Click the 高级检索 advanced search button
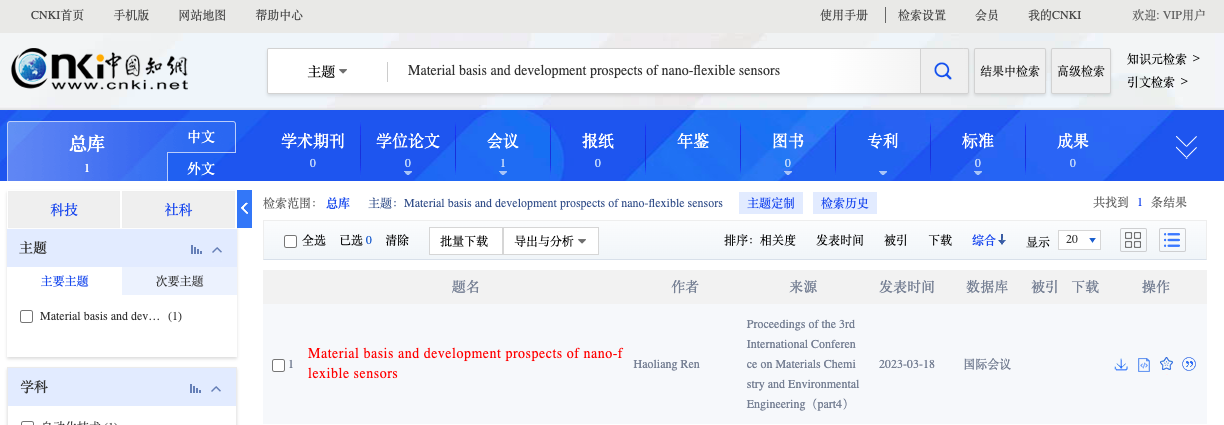1224x425 pixels. pyautogui.click(x=1081, y=71)
